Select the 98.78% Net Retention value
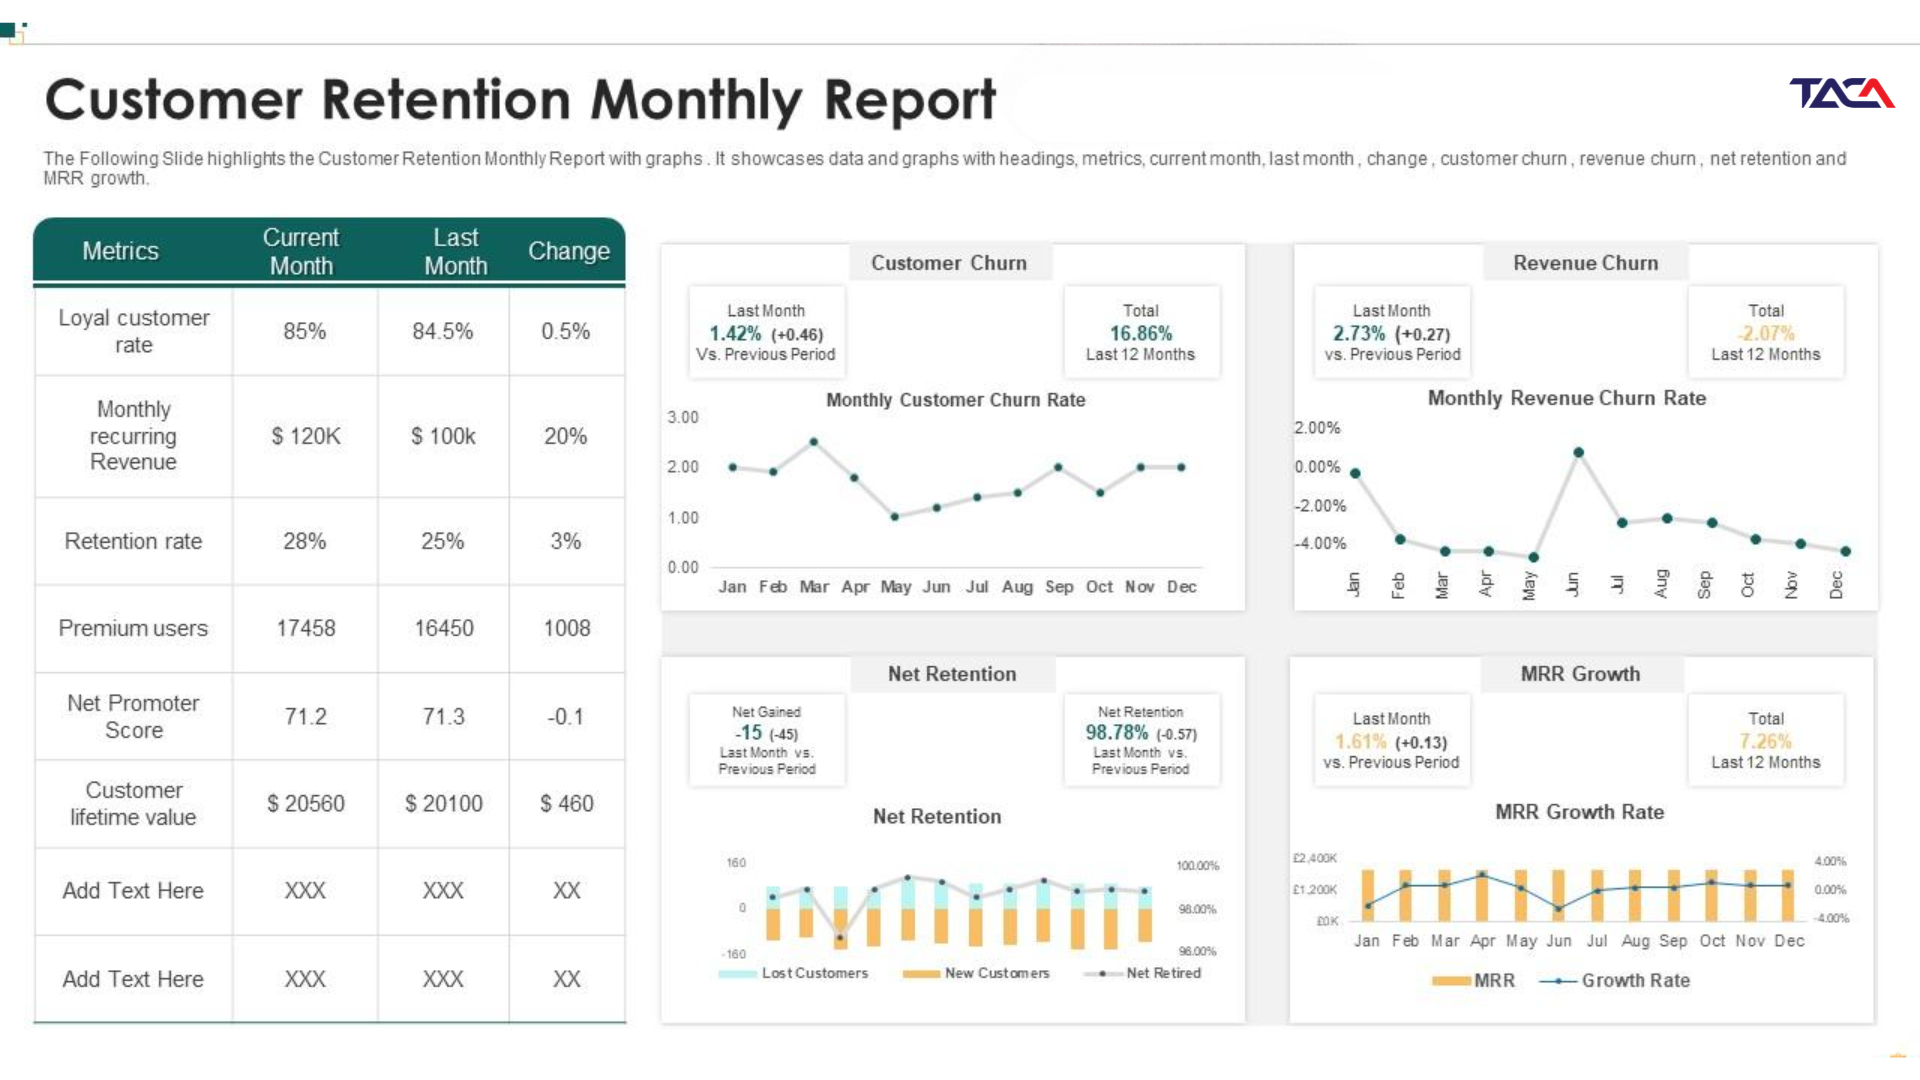This screenshot has width=1920, height=1080. pos(1117,732)
